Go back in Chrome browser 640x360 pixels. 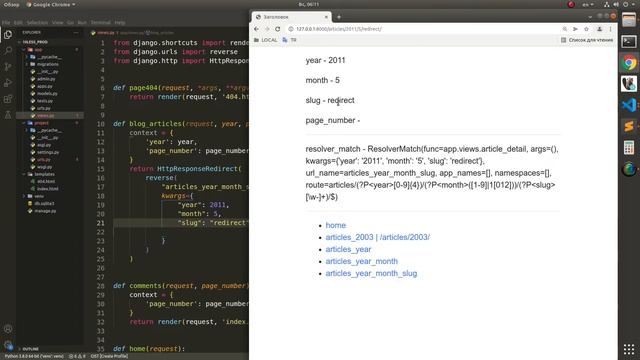(x=256, y=29)
